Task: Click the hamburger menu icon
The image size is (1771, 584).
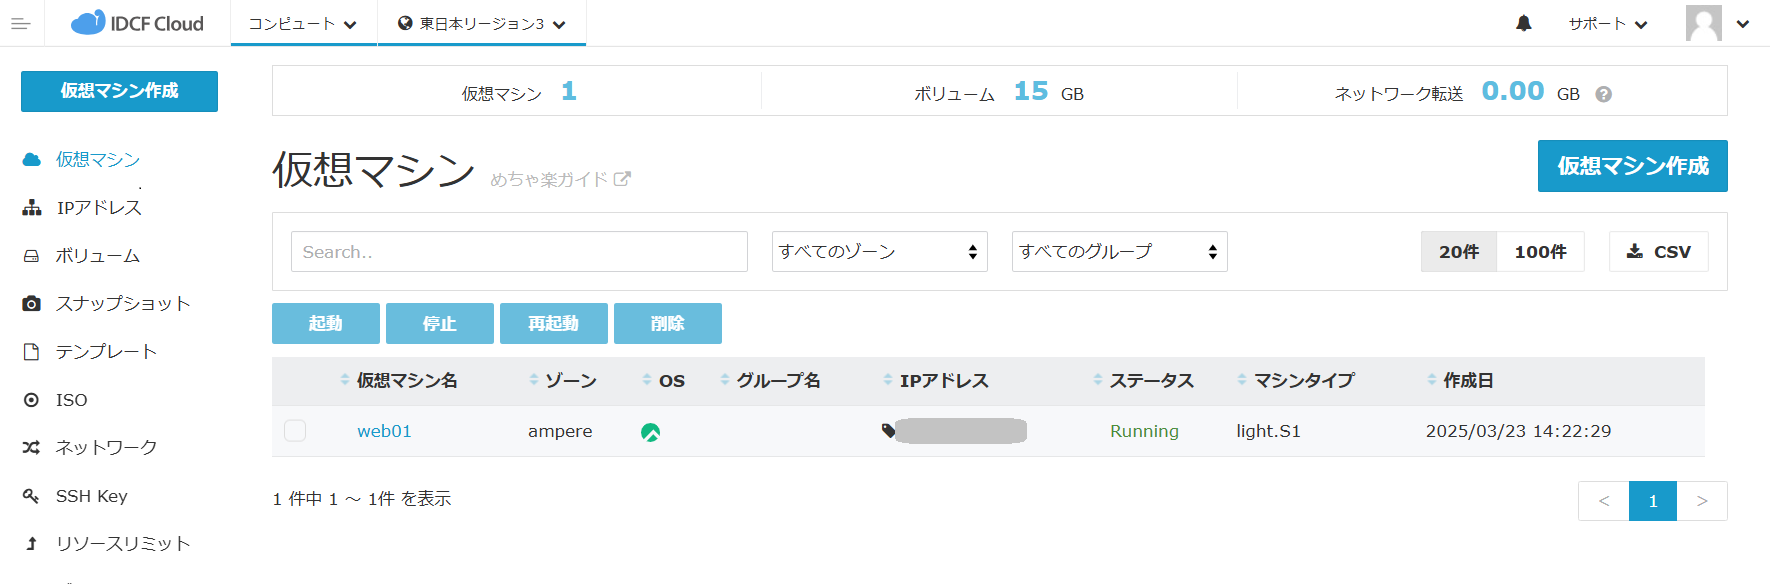Action: (x=21, y=24)
